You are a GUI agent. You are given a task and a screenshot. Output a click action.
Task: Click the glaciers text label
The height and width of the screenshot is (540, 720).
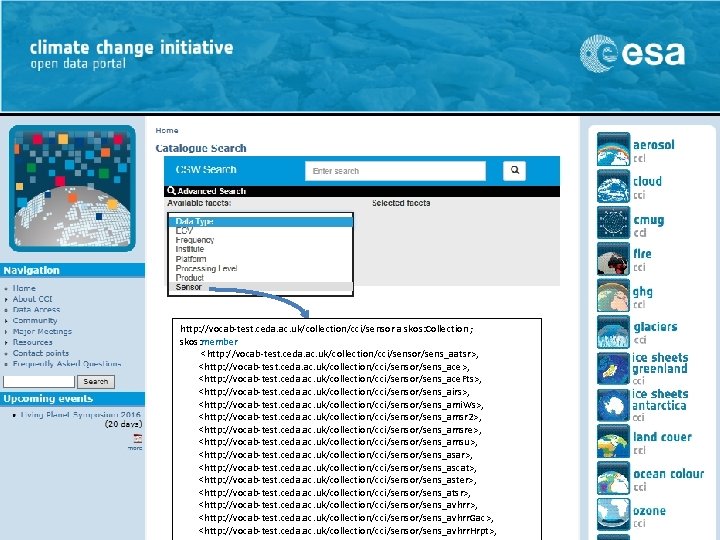tap(655, 327)
